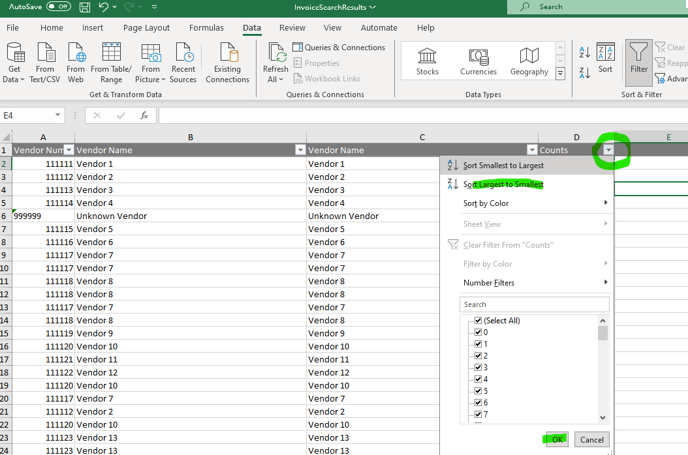
Task: Switch to Insert tab
Action: pos(93,28)
